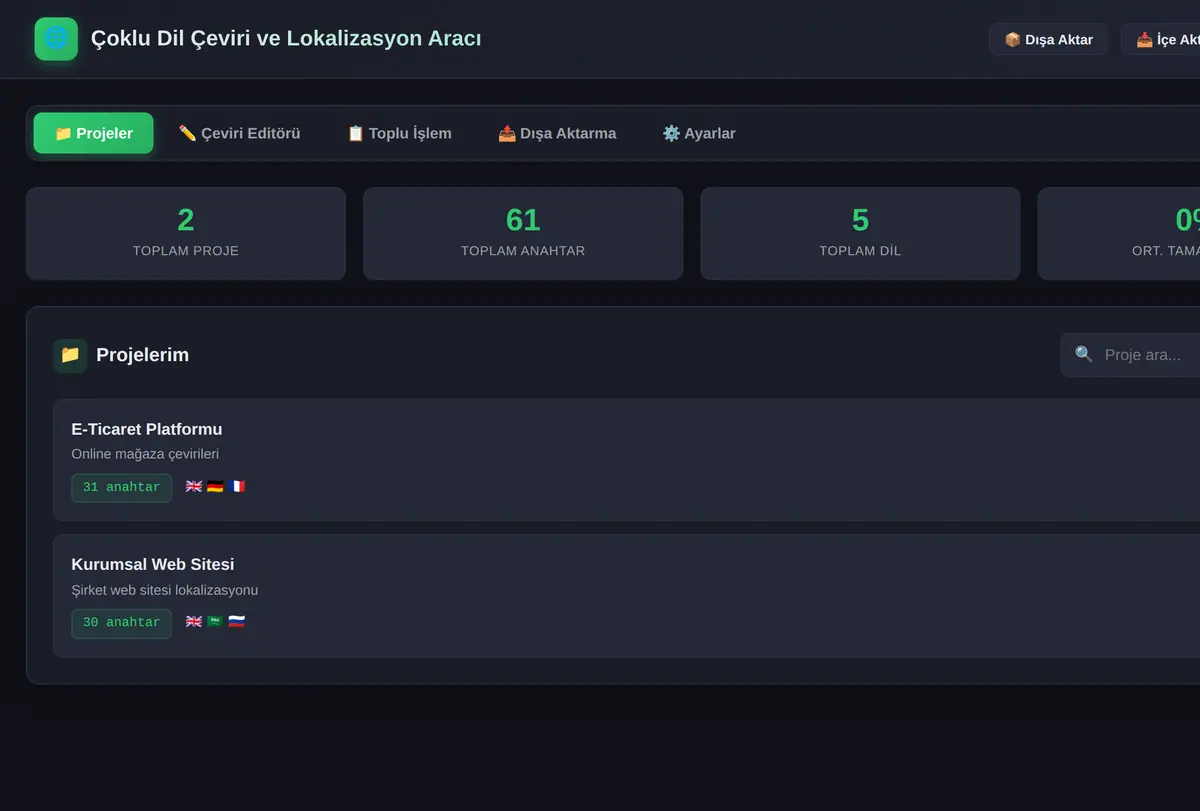The width and height of the screenshot is (1200, 811).
Task: Pick the UK flag under Kurumsal Web Sitesi
Action: pos(194,622)
